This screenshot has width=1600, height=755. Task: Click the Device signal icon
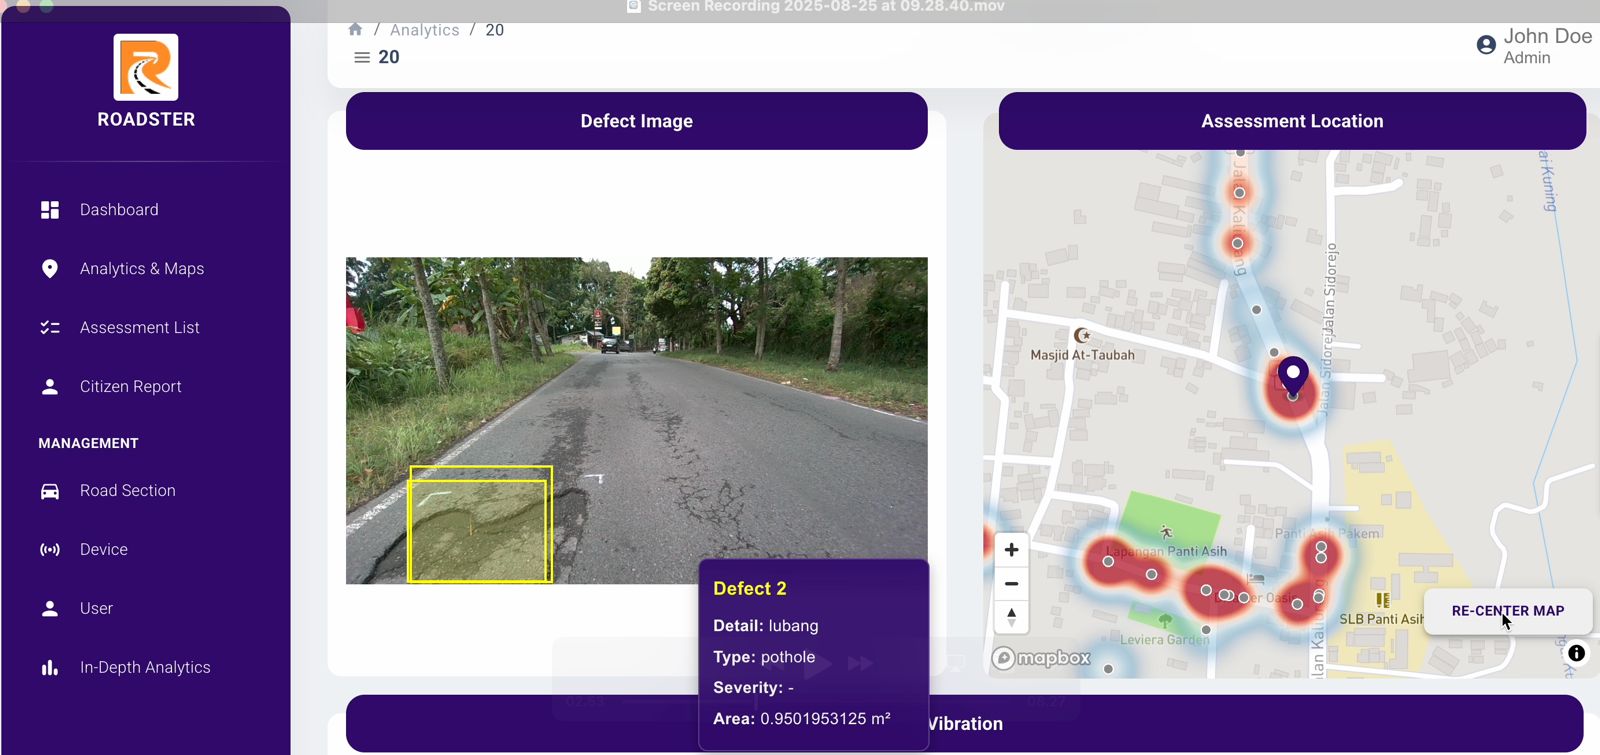(50, 550)
